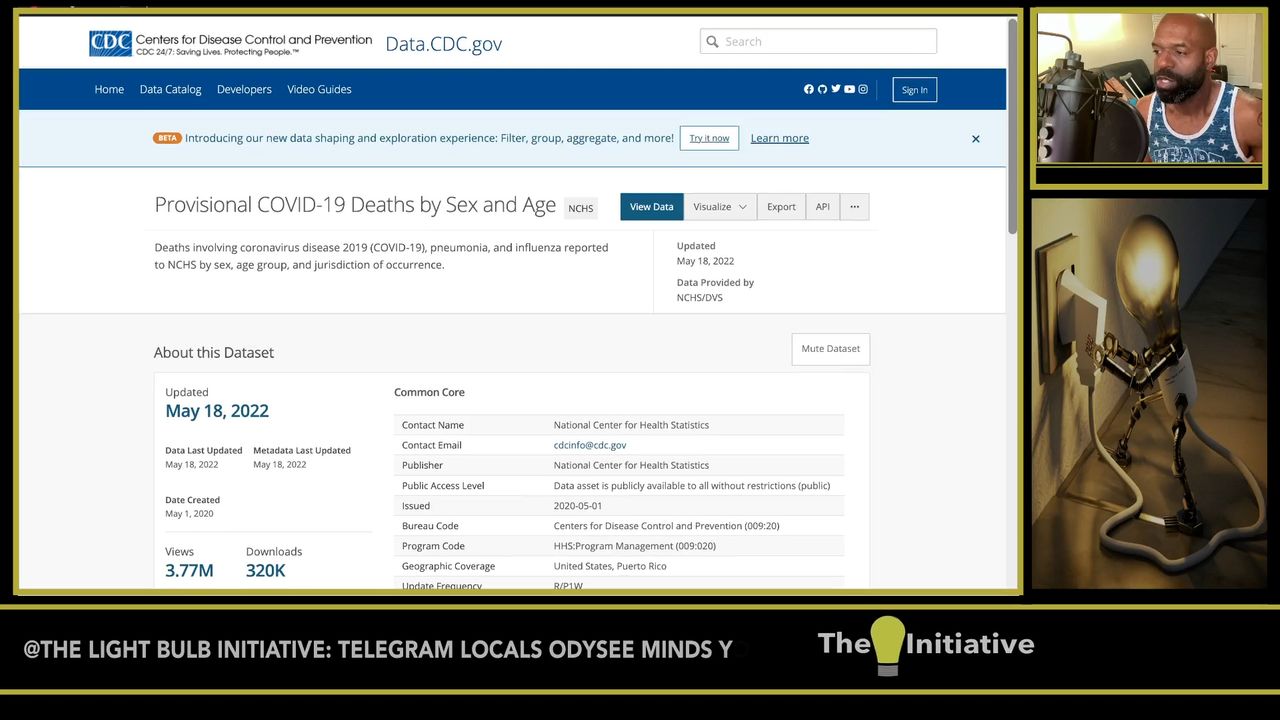Viewport: 1280px width, 720px height.
Task: Go to the Developers page
Action: click(x=244, y=90)
